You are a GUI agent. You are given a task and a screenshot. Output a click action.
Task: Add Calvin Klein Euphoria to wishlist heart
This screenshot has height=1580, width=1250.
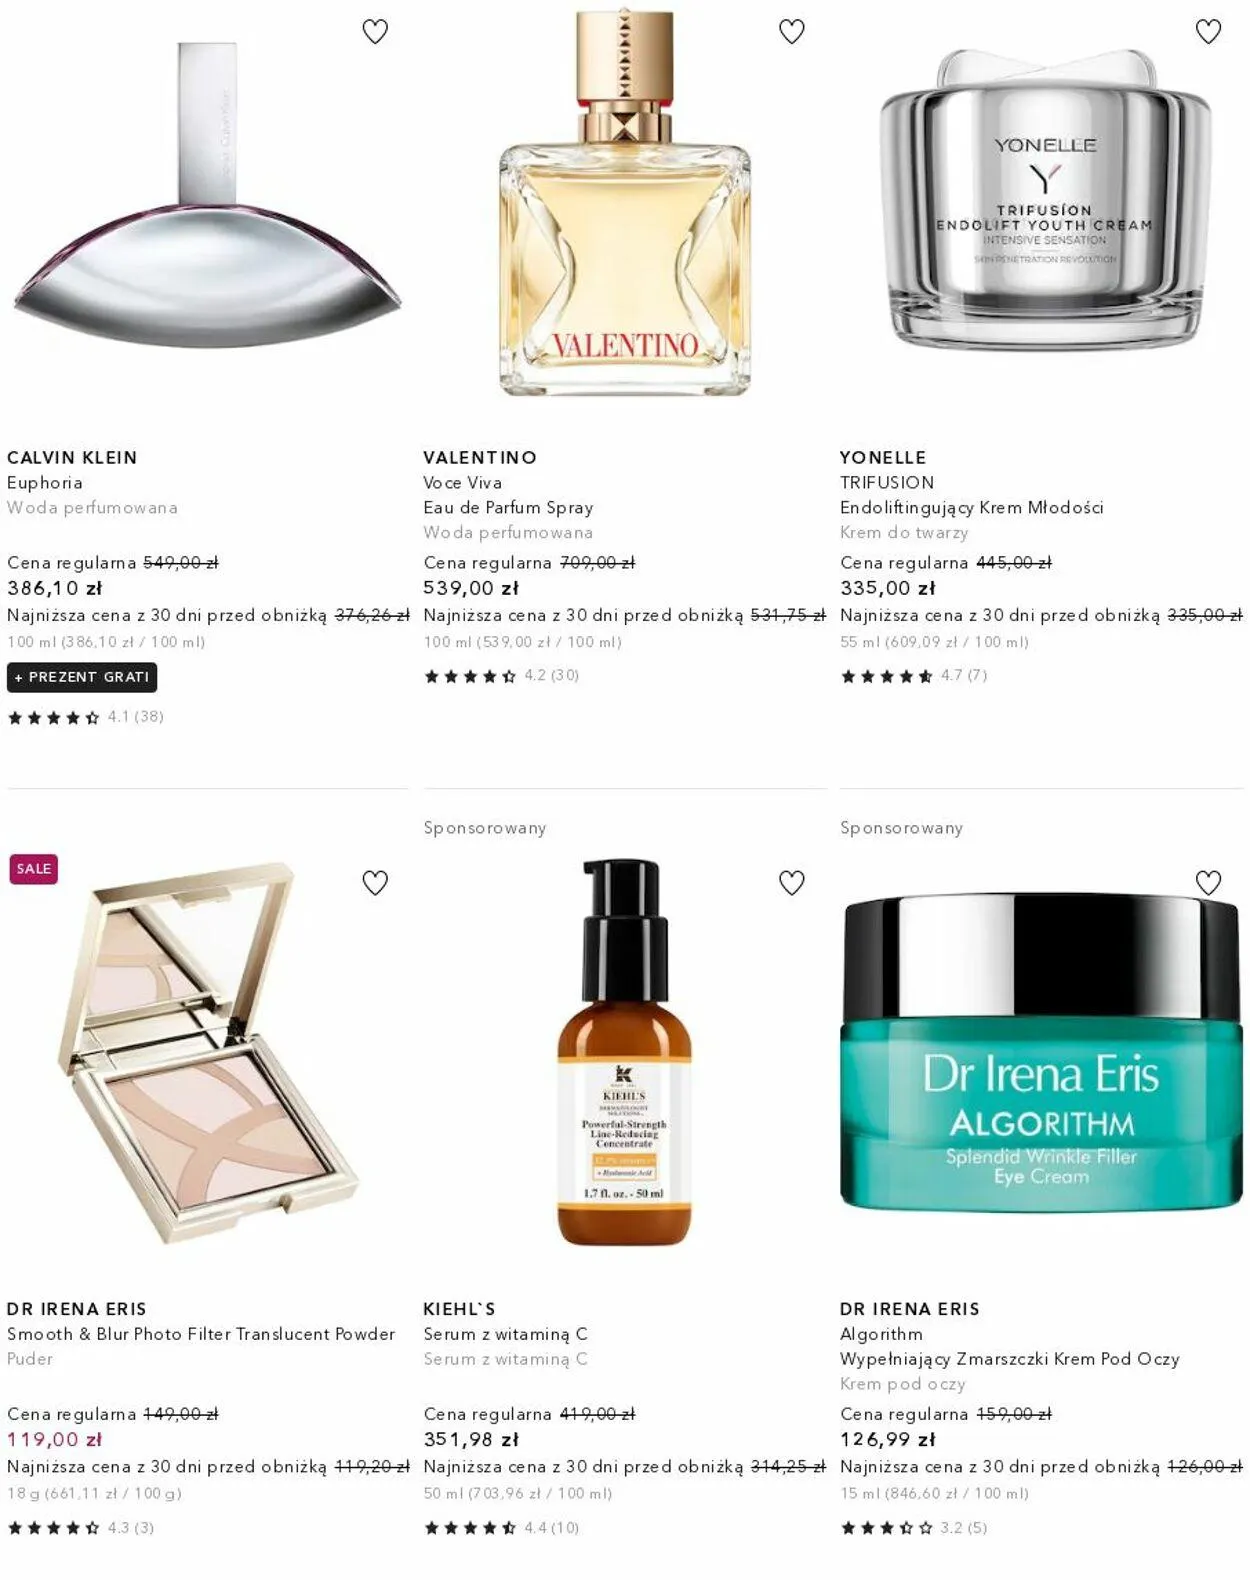tap(375, 32)
